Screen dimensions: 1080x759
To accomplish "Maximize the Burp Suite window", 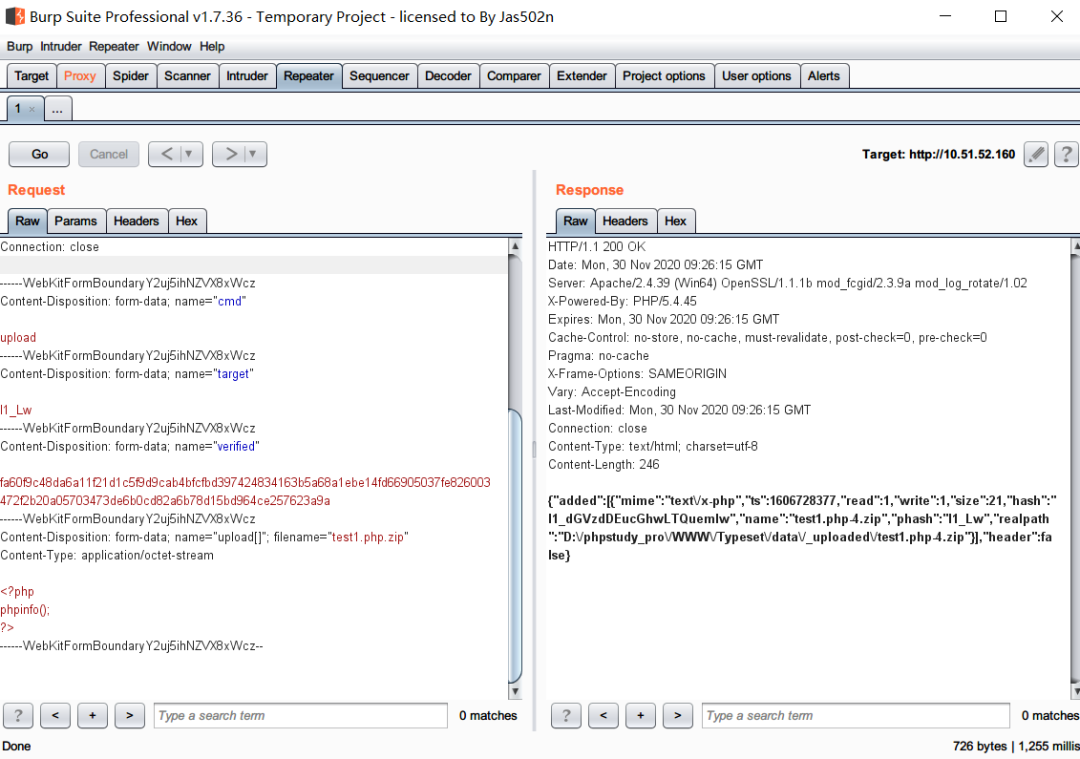I will [1001, 16].
